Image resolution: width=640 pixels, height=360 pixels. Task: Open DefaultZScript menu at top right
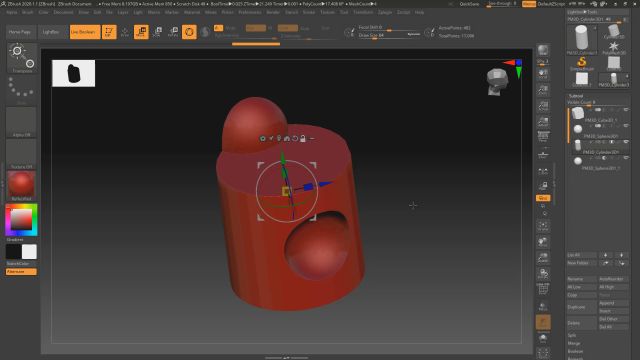tap(551, 4)
